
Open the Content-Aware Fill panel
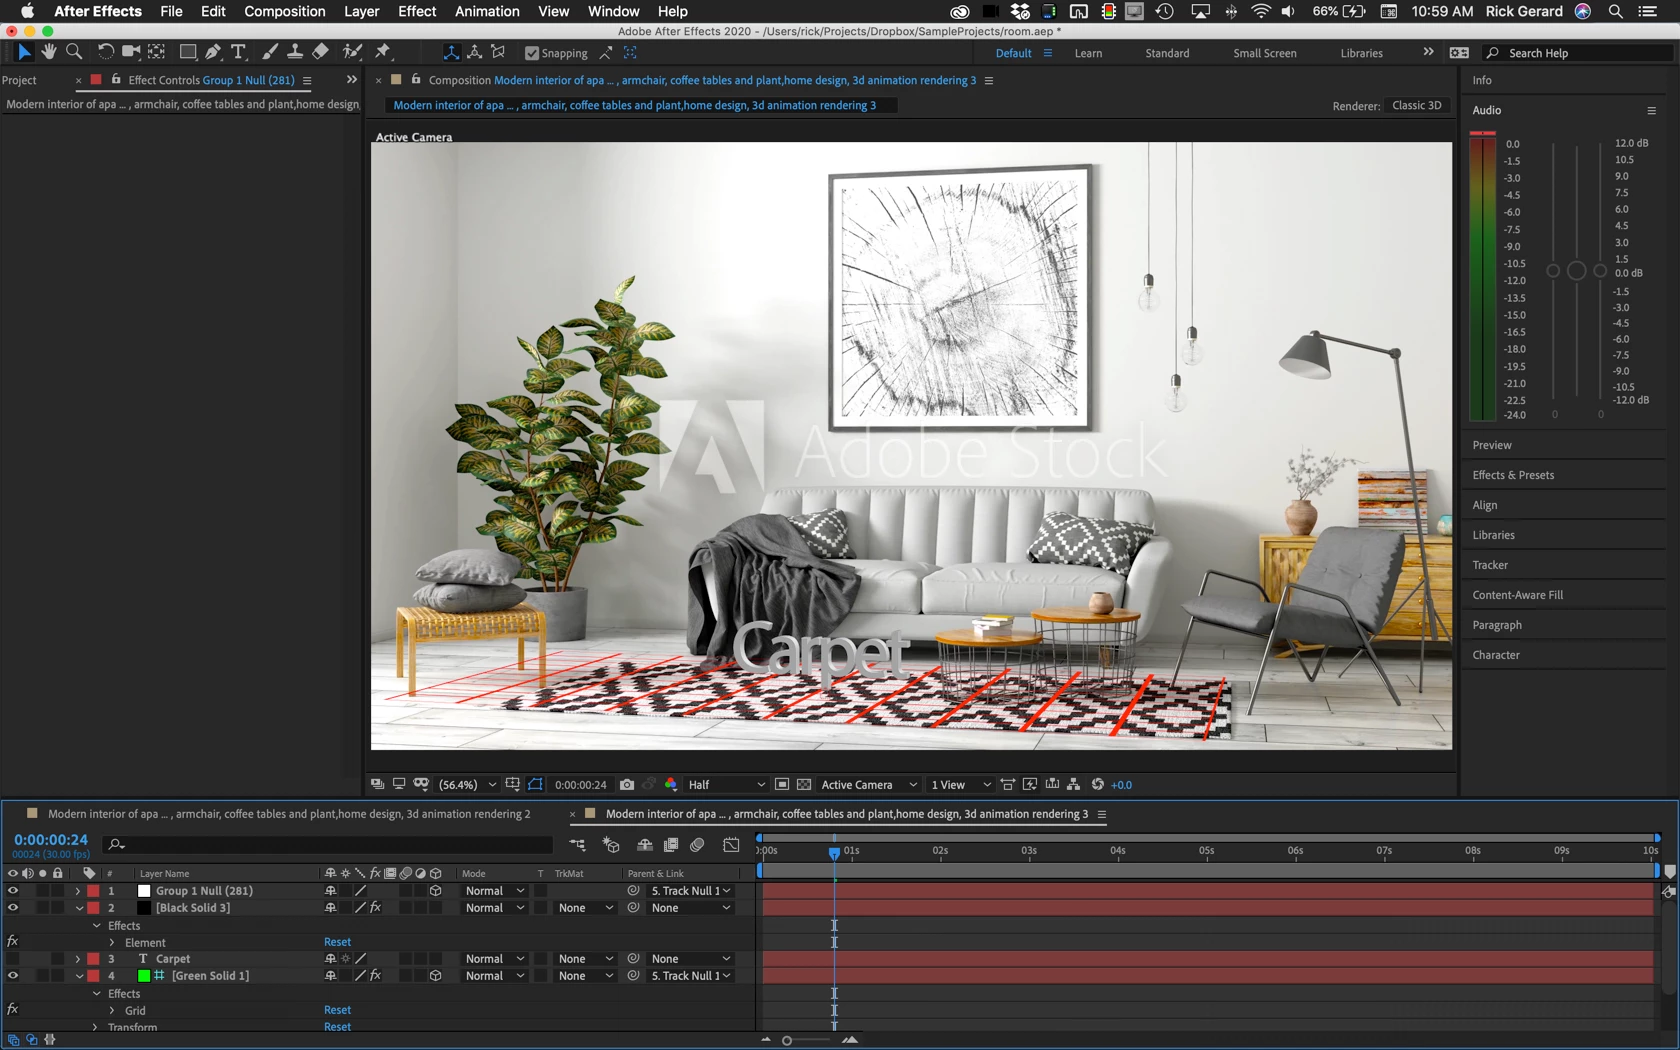(x=1517, y=595)
